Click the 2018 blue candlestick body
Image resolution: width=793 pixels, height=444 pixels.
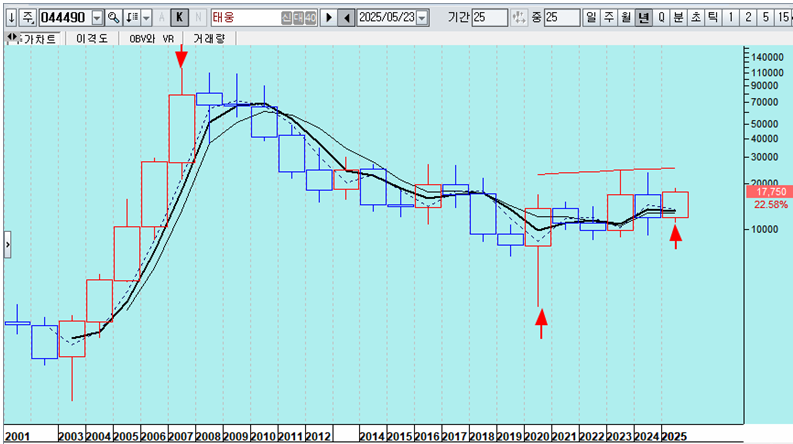point(483,214)
